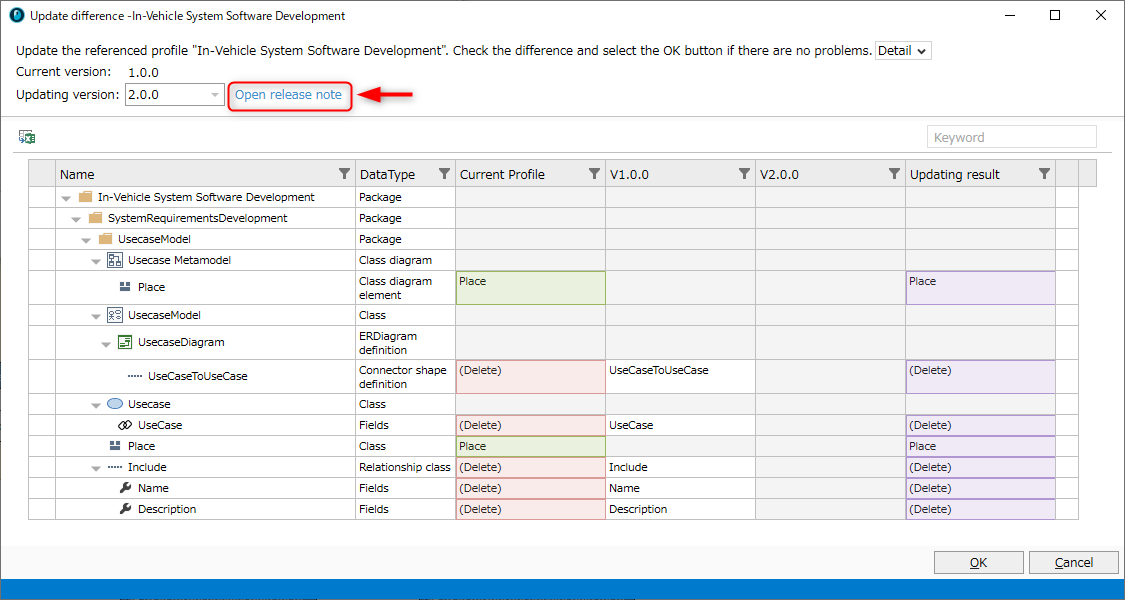The image size is (1125, 600).
Task: Open the Updating version 2.0.0 dropdown
Action: (175, 95)
